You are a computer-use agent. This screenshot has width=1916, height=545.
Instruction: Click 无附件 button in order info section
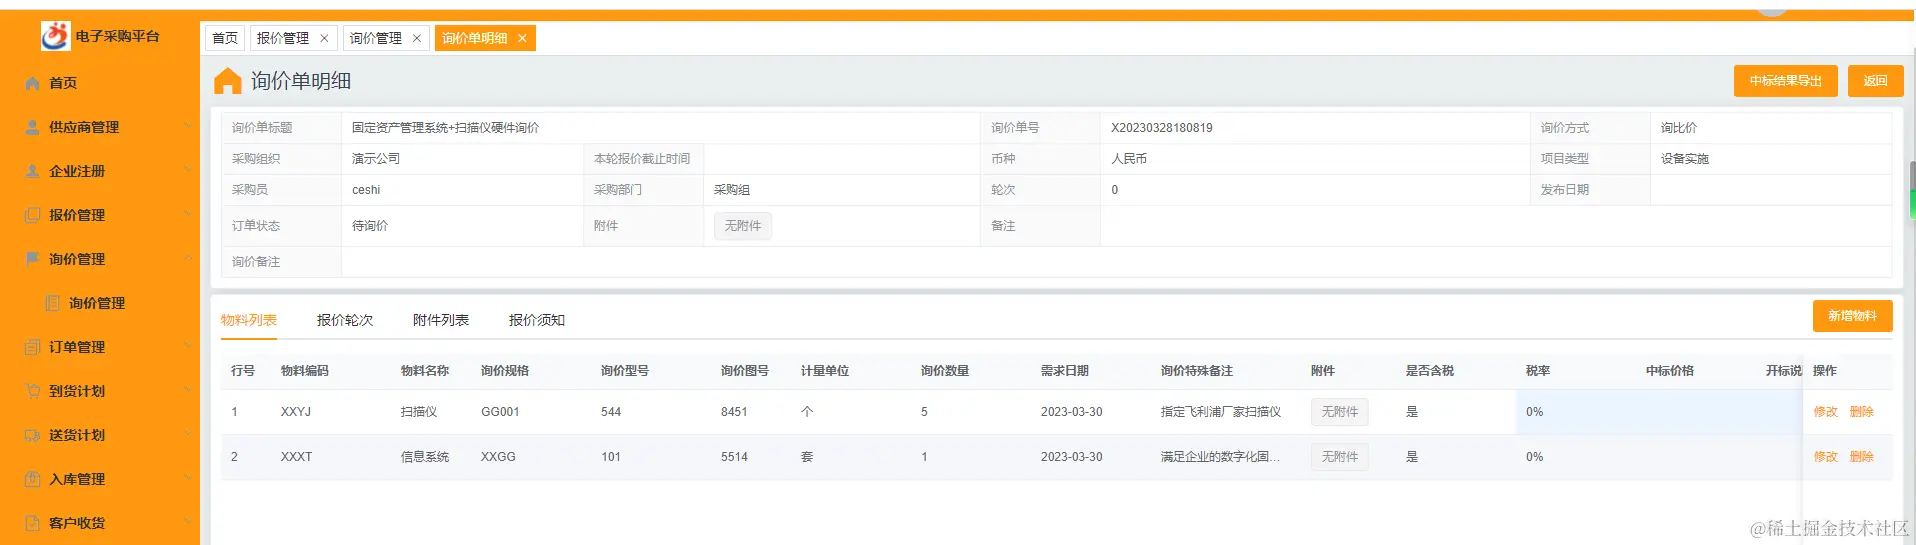click(x=742, y=226)
